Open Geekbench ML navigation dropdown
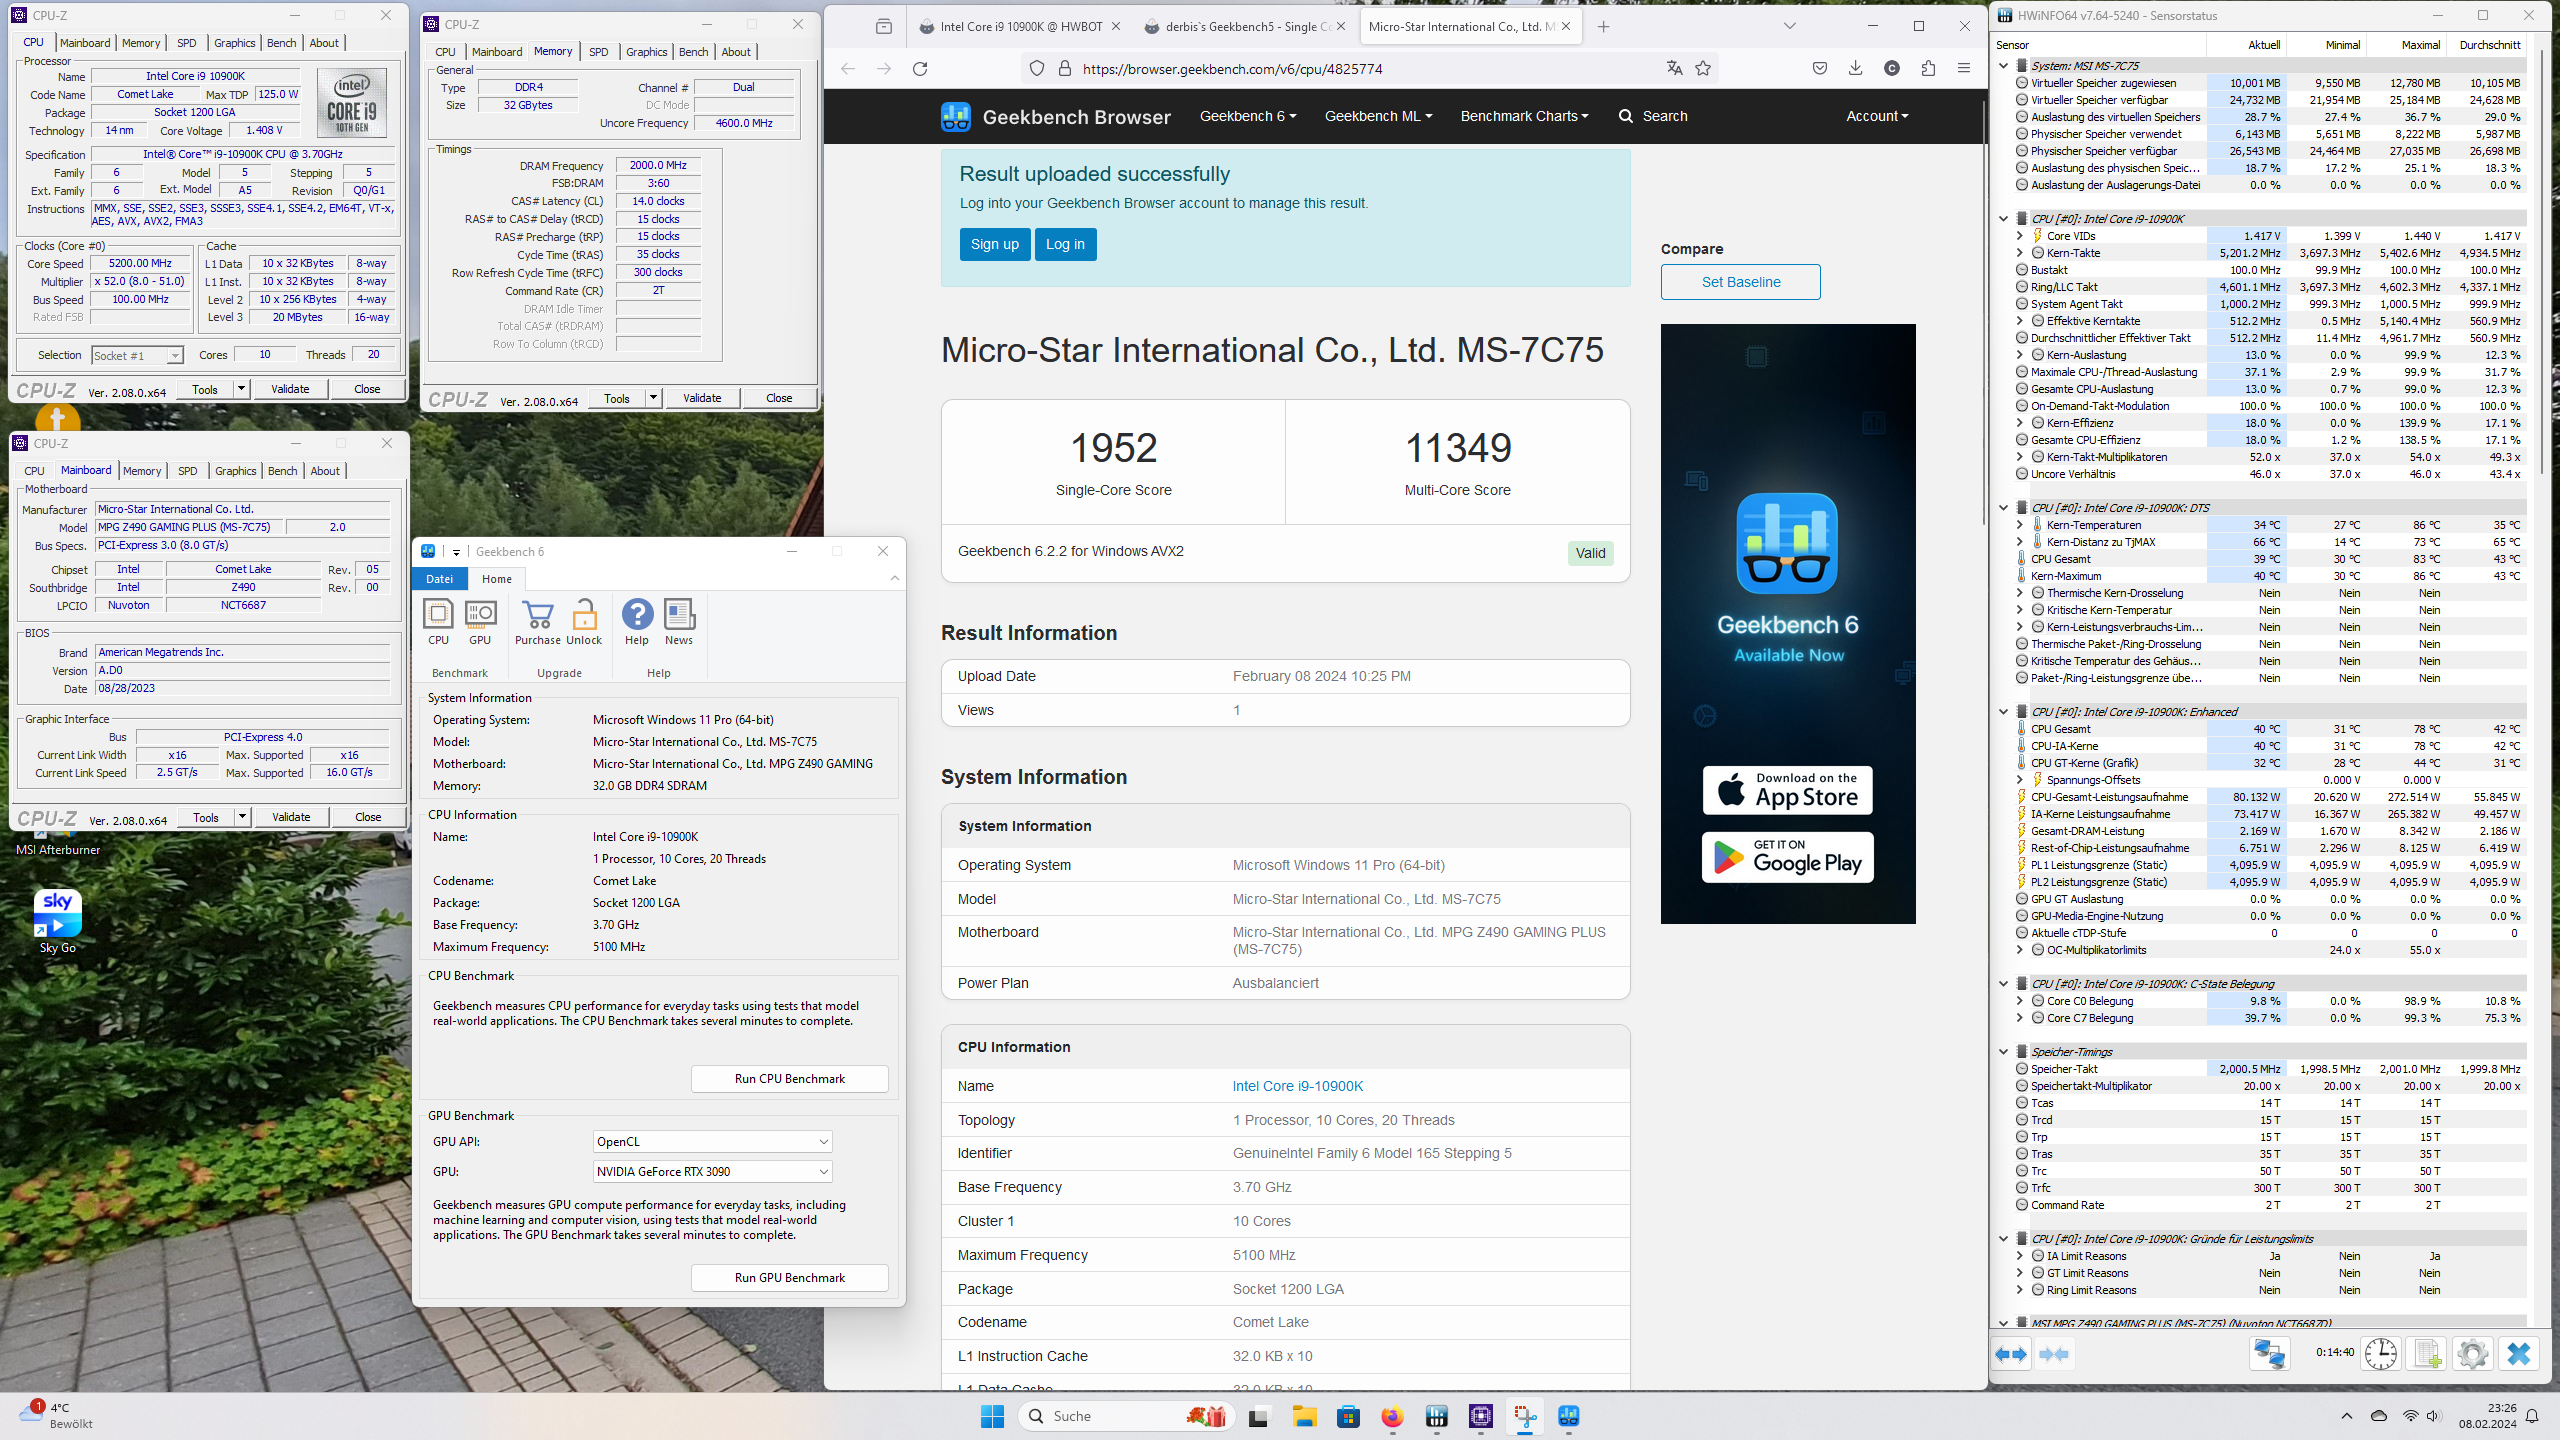This screenshot has height=1440, width=2560. [1378, 116]
